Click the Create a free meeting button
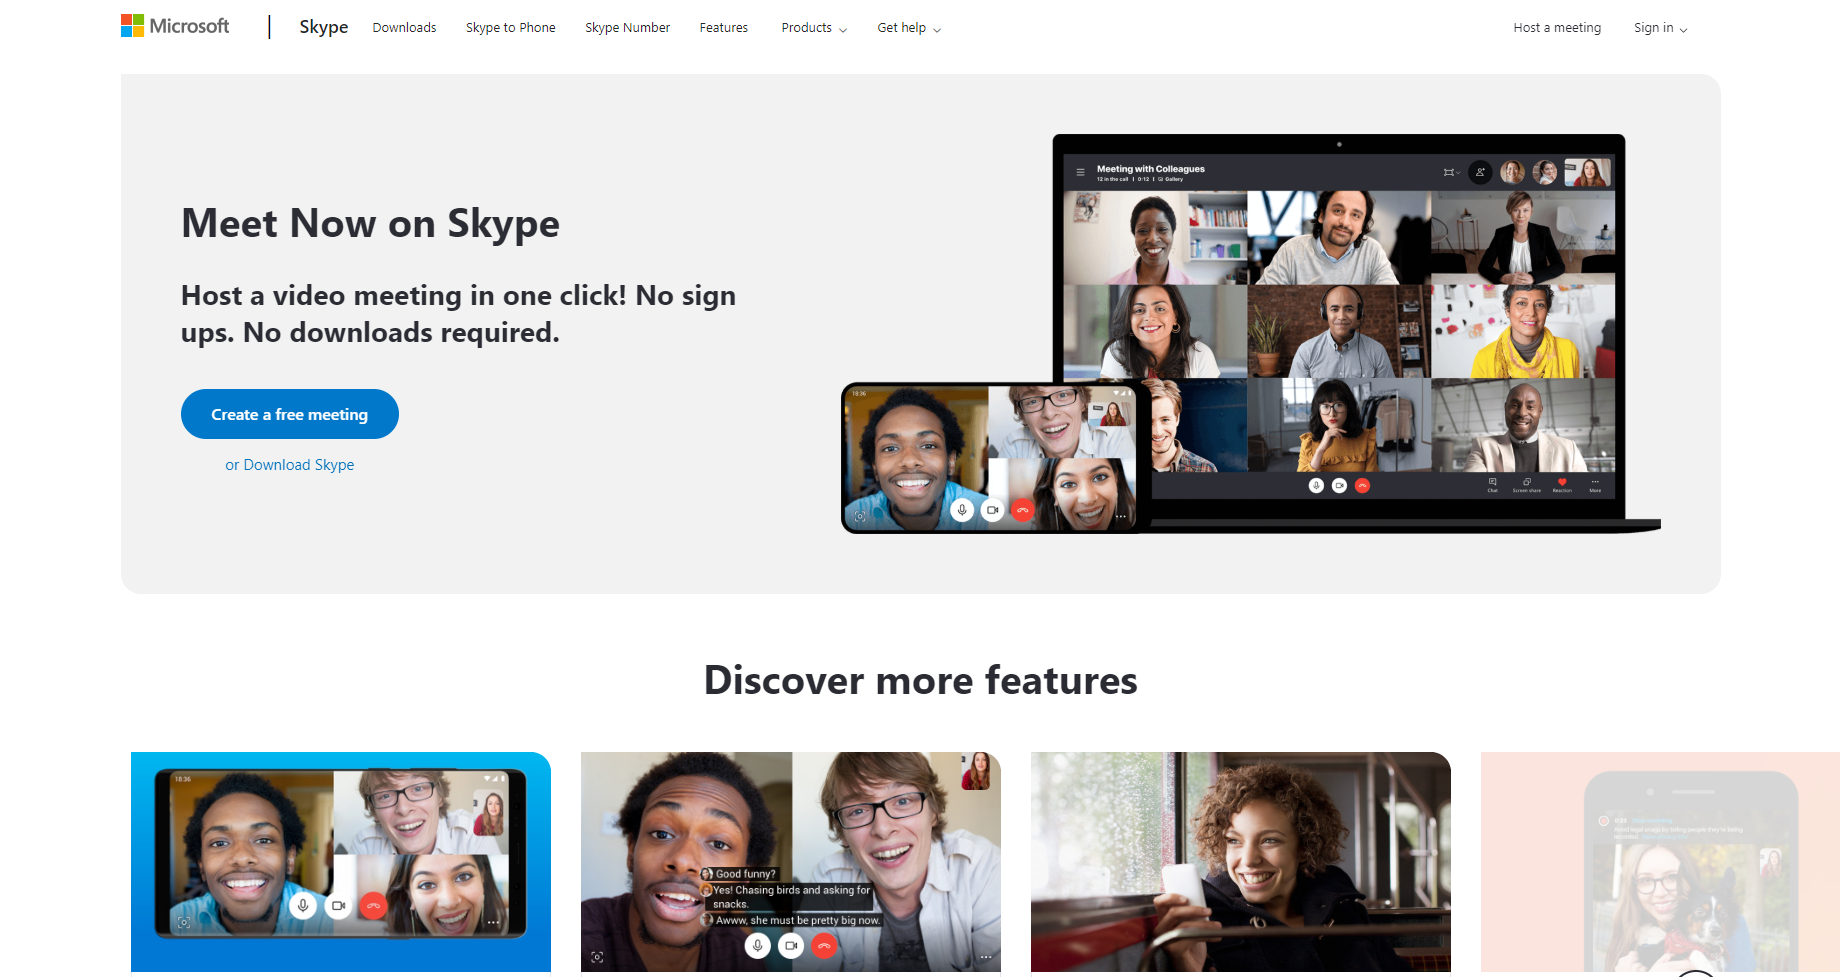Screen dimensions: 1840x977 (x=290, y=414)
